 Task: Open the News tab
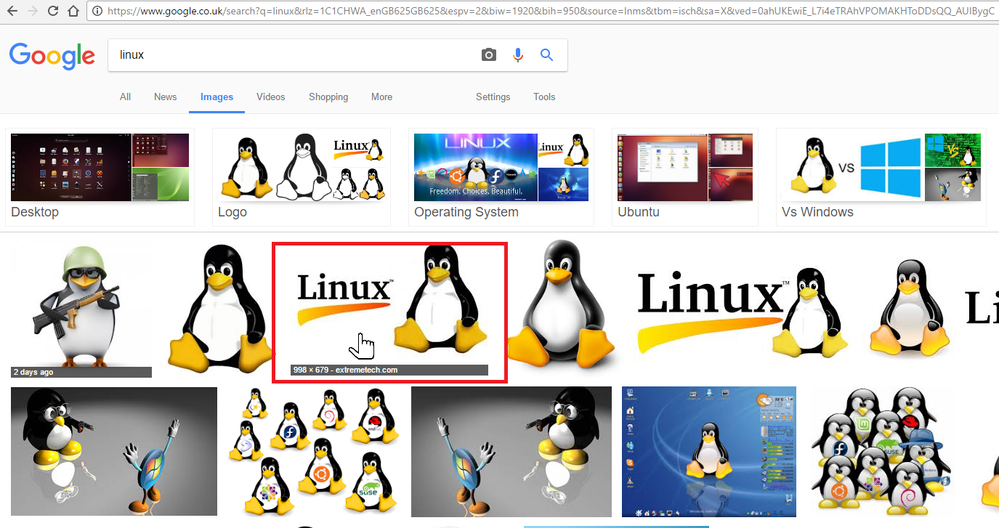click(165, 97)
